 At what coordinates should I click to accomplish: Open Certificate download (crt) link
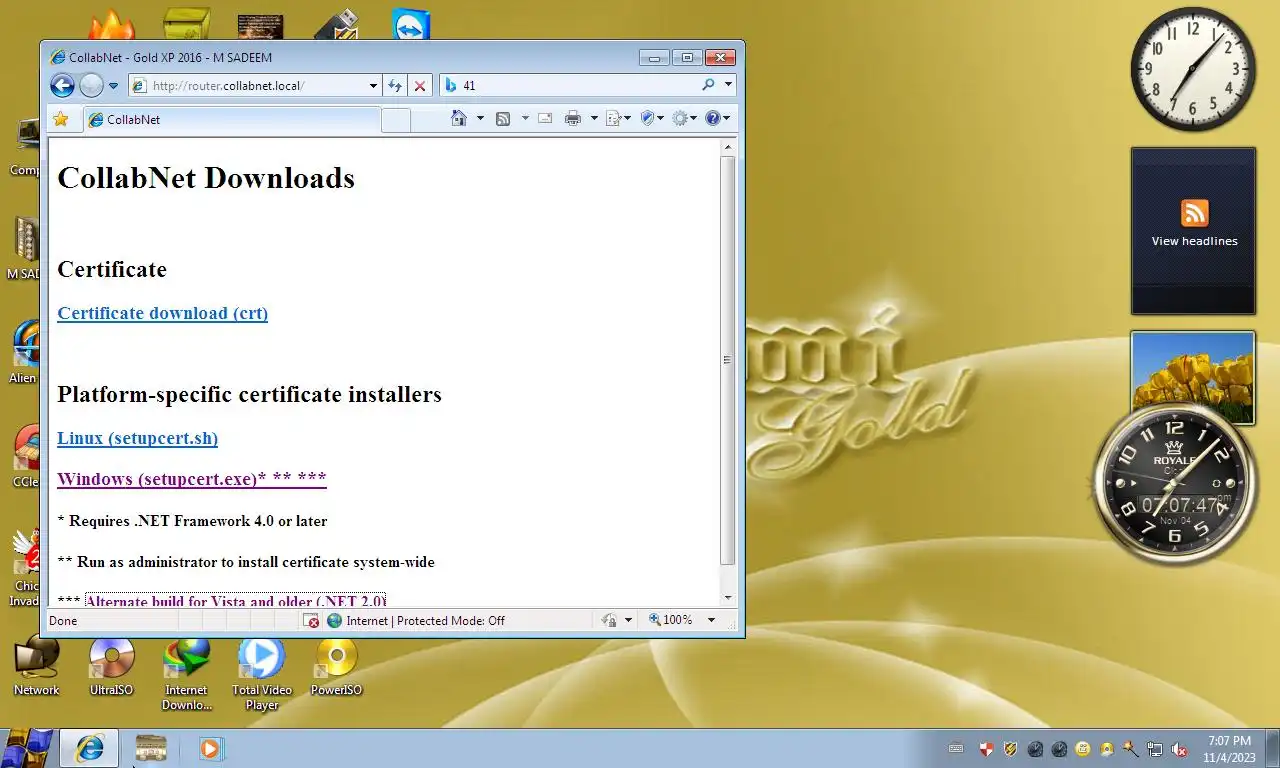click(163, 313)
